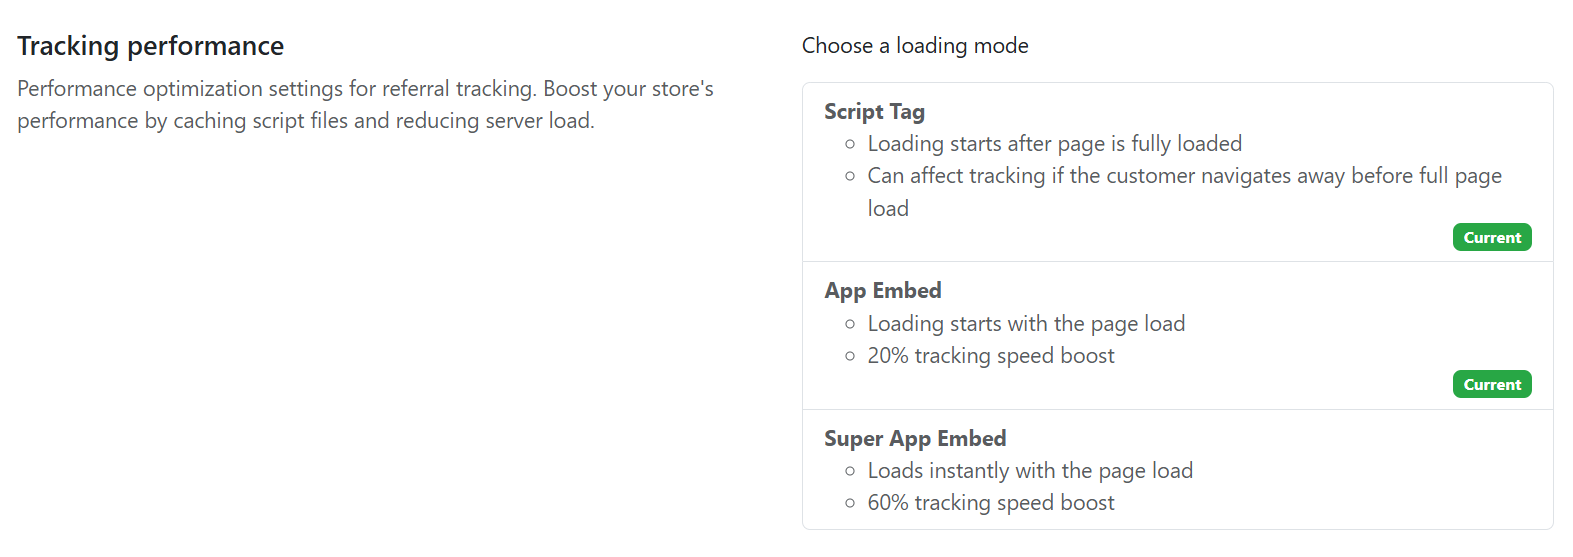Click the 'Tracking performance' heading
The image size is (1573, 557).
150,46
